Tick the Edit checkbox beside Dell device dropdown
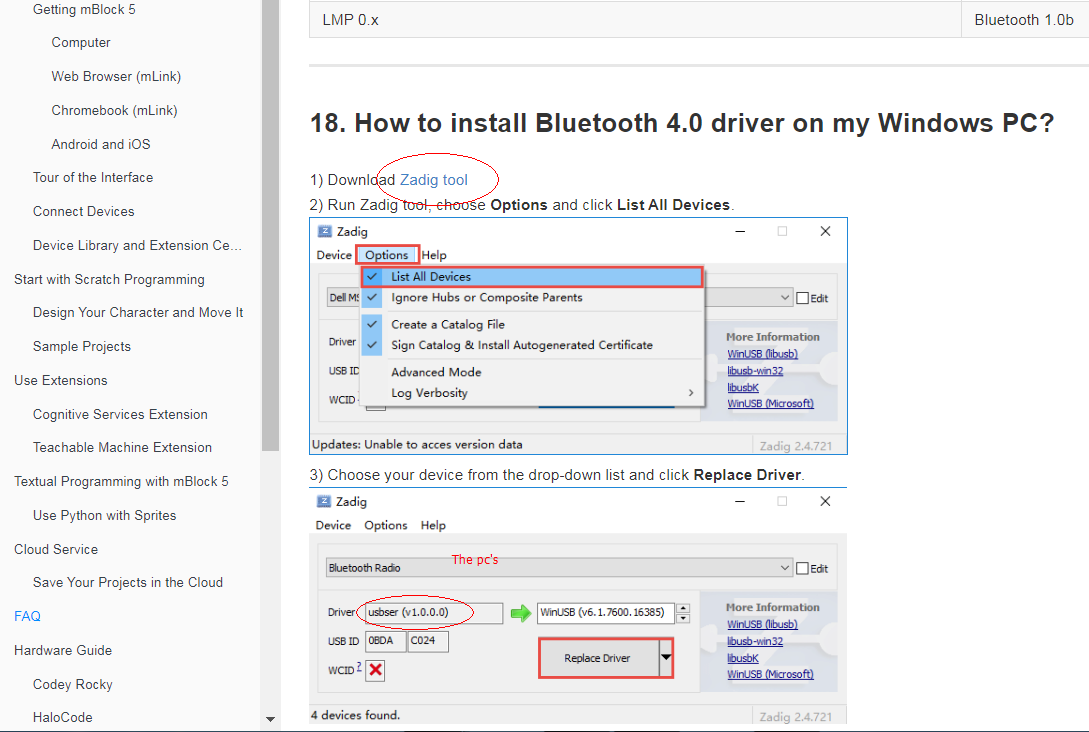1089x732 pixels. coord(803,298)
